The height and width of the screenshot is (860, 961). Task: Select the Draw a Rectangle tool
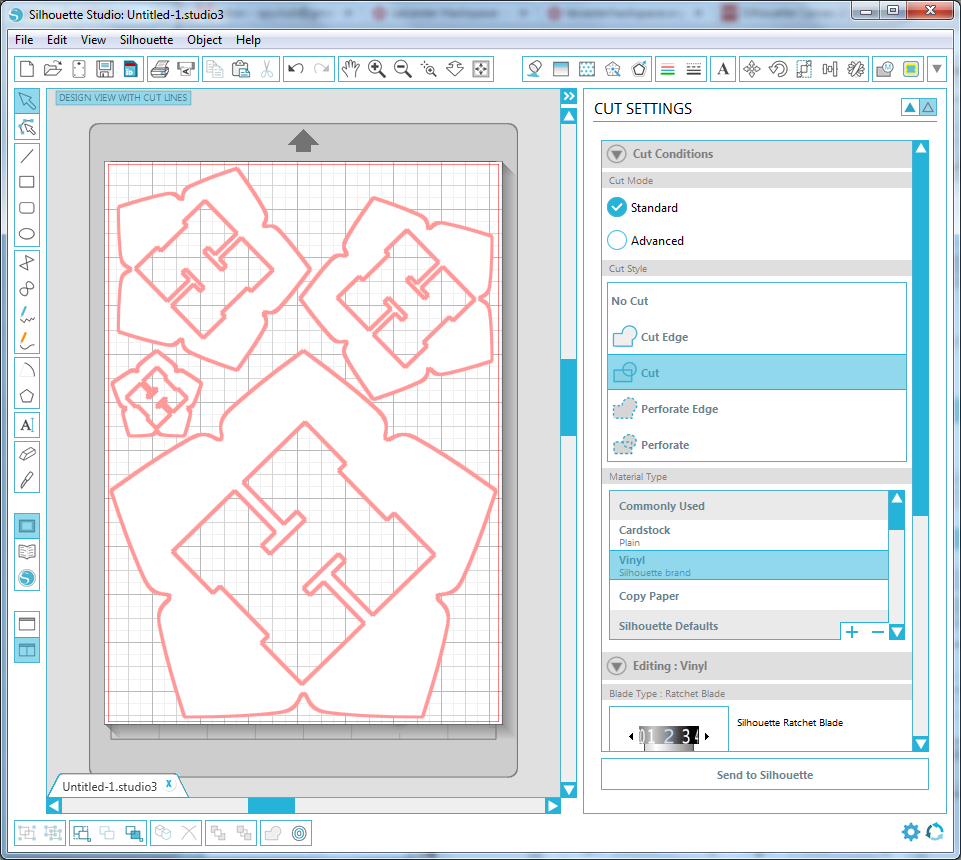coord(27,182)
